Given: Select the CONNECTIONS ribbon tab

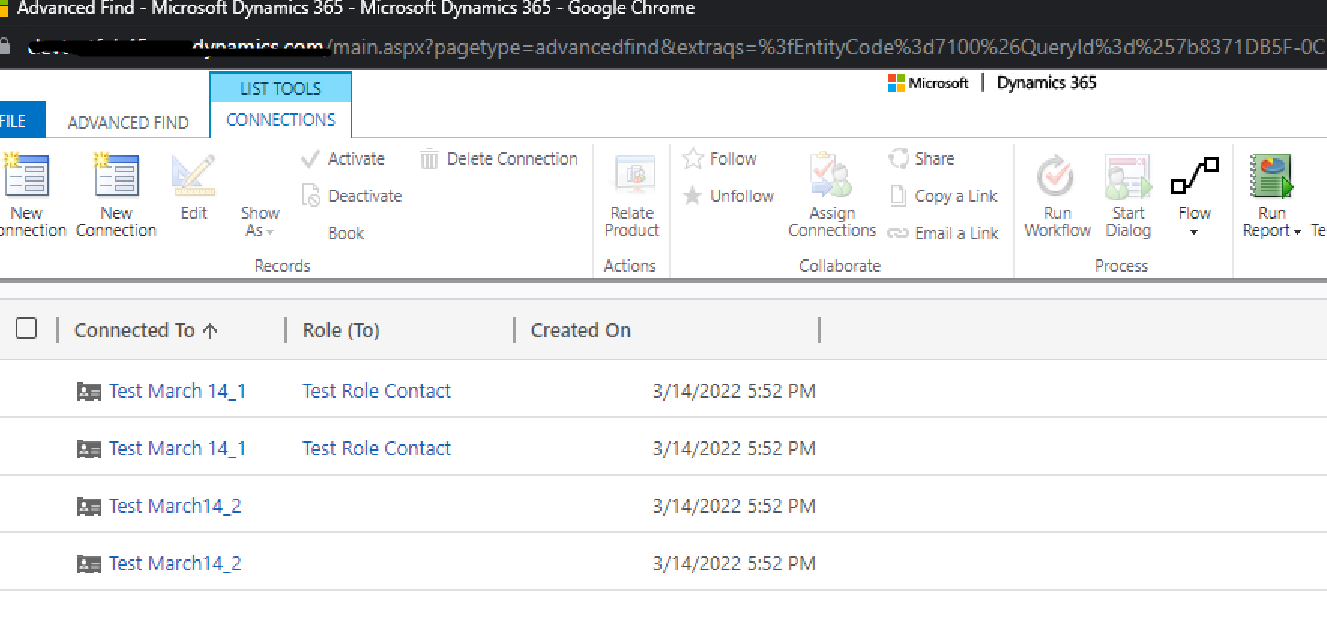Looking at the screenshot, I should click(281, 120).
